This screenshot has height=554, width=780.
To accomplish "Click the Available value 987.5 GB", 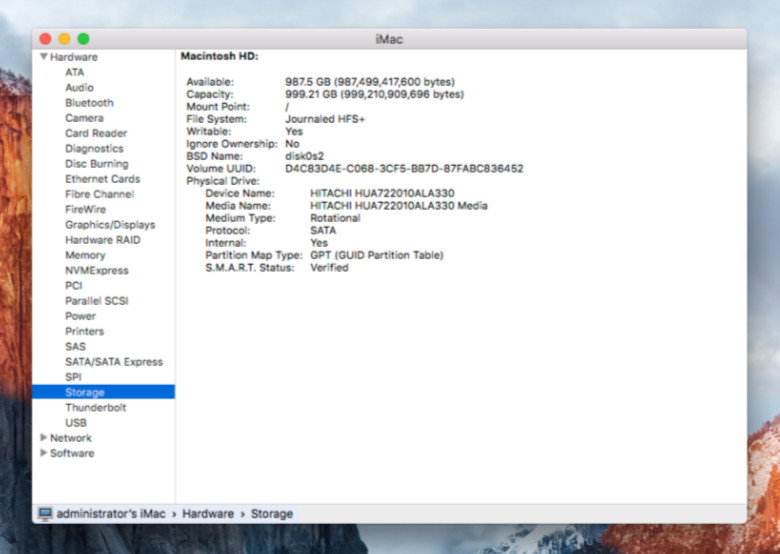I will click(370, 82).
